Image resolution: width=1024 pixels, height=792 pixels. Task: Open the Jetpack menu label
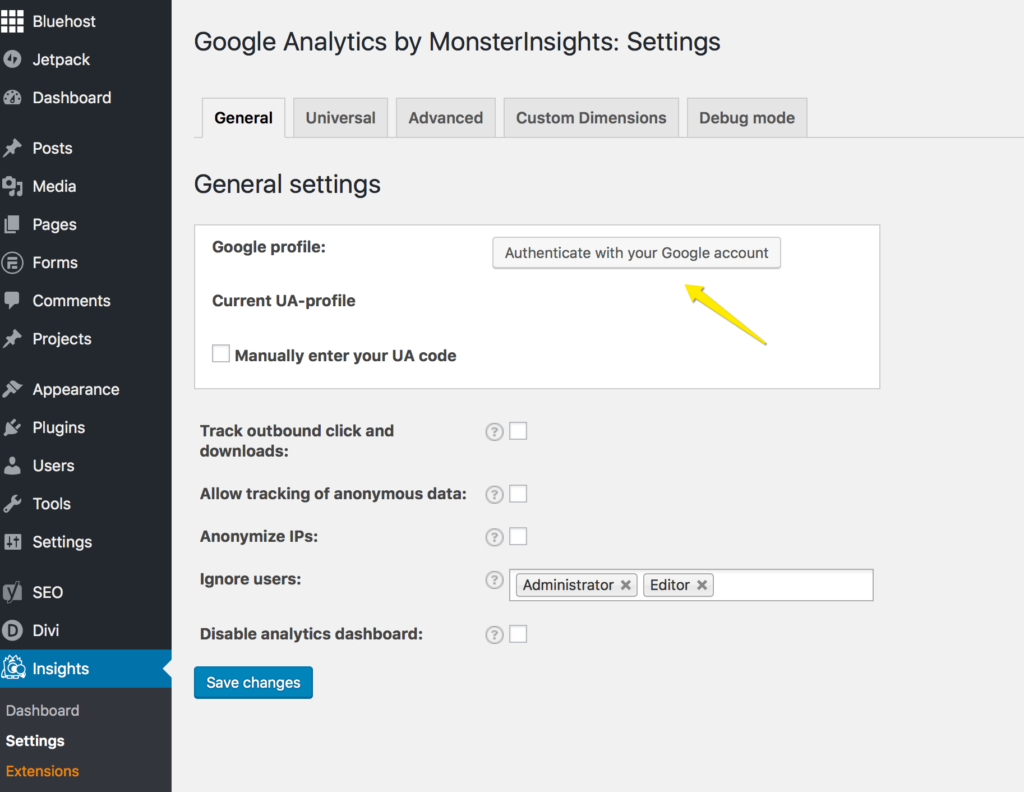coord(61,59)
